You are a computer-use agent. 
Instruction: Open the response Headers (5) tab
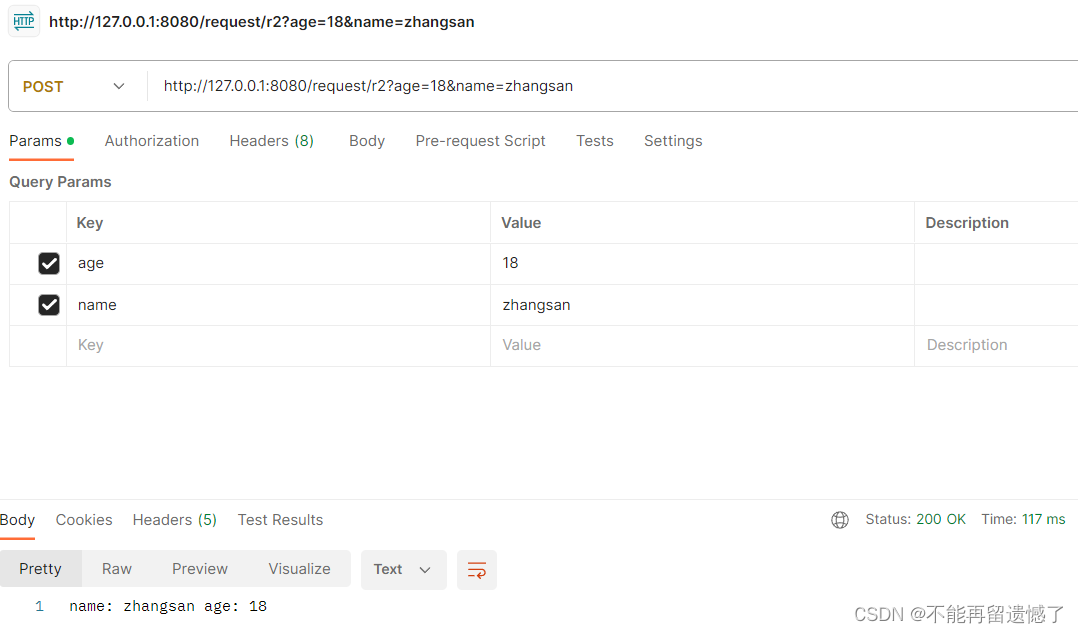coord(175,520)
